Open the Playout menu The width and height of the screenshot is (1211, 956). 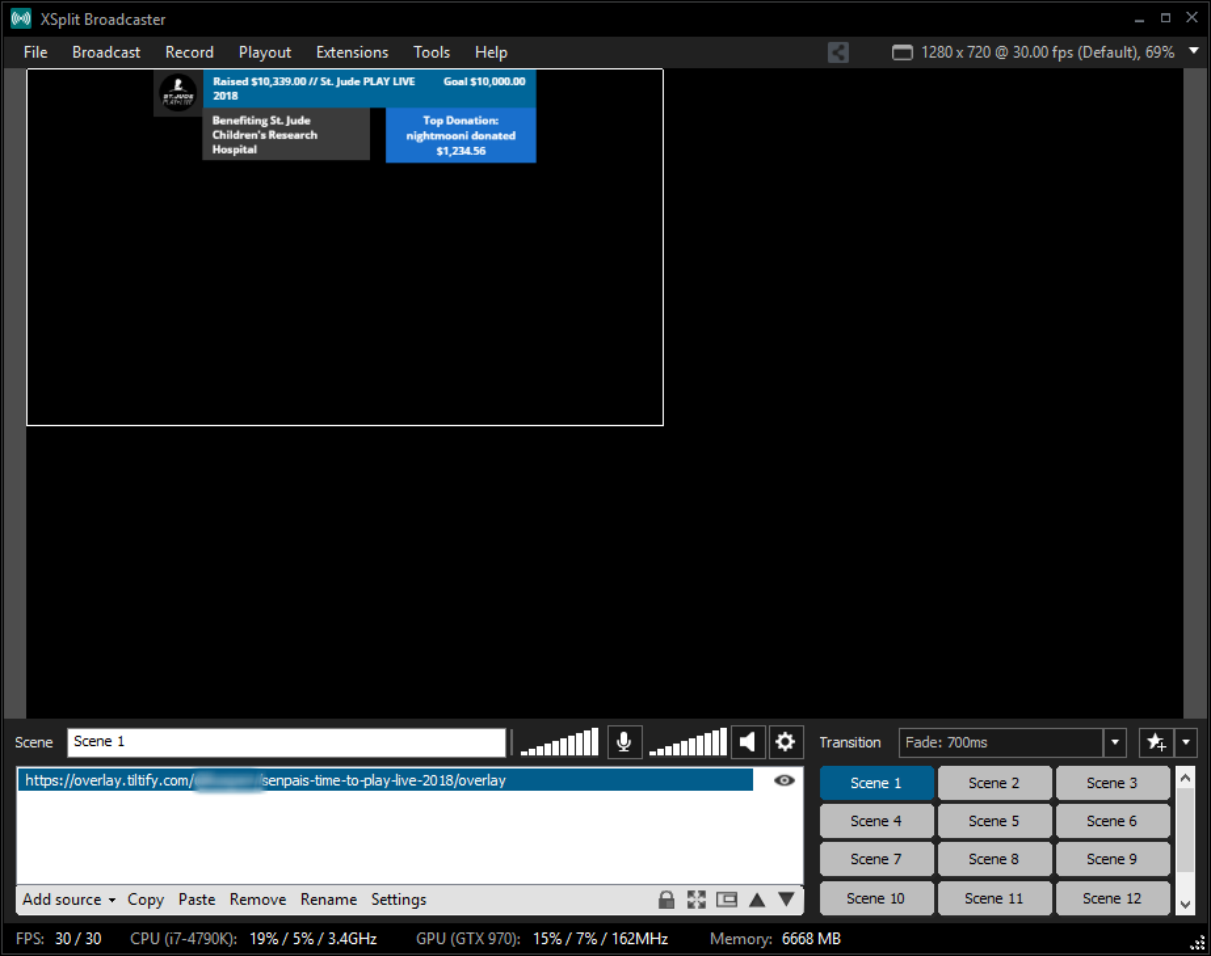[265, 52]
